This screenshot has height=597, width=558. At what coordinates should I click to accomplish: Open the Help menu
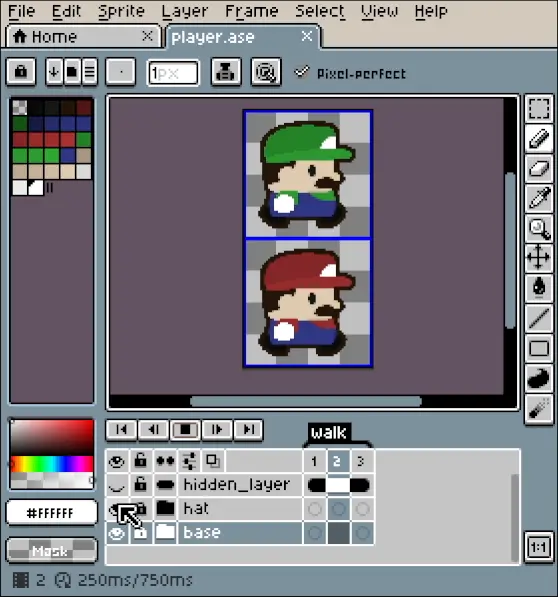(431, 11)
